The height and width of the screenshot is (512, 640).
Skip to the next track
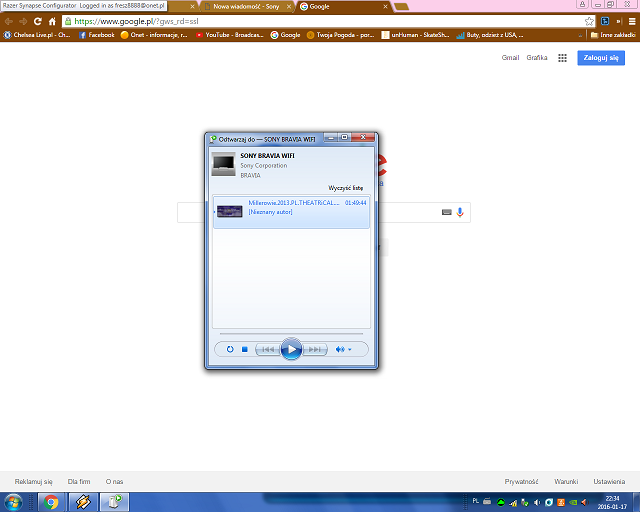314,349
